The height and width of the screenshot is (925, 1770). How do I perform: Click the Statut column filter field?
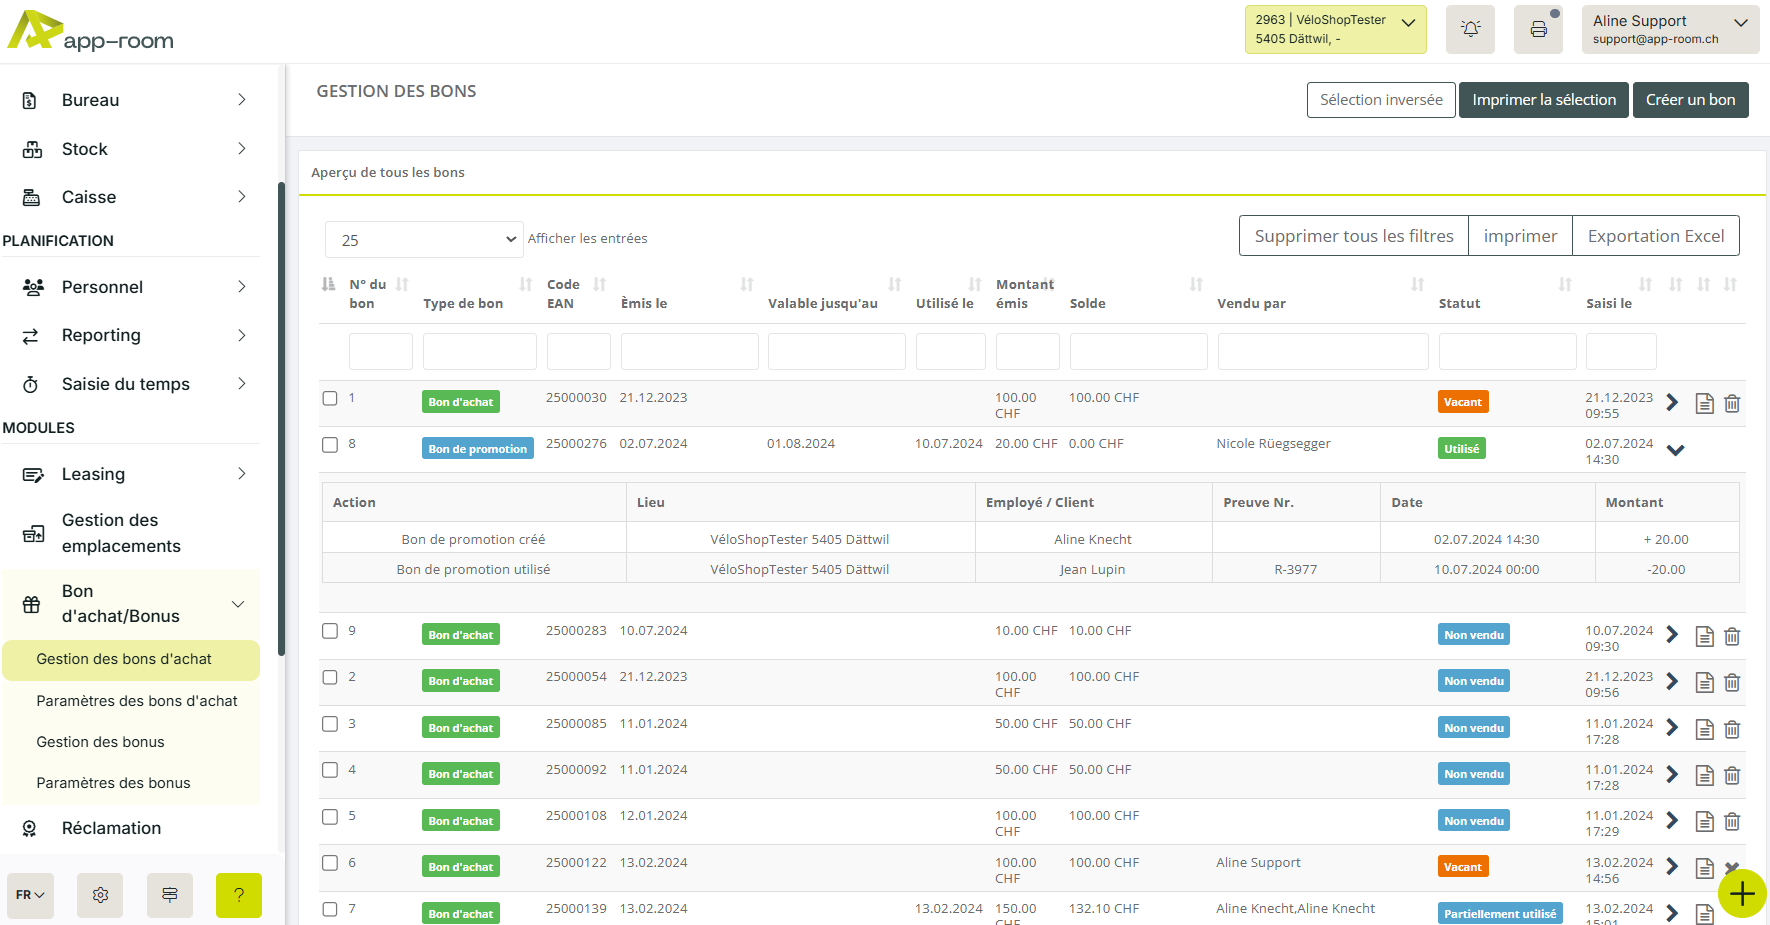click(x=1507, y=352)
